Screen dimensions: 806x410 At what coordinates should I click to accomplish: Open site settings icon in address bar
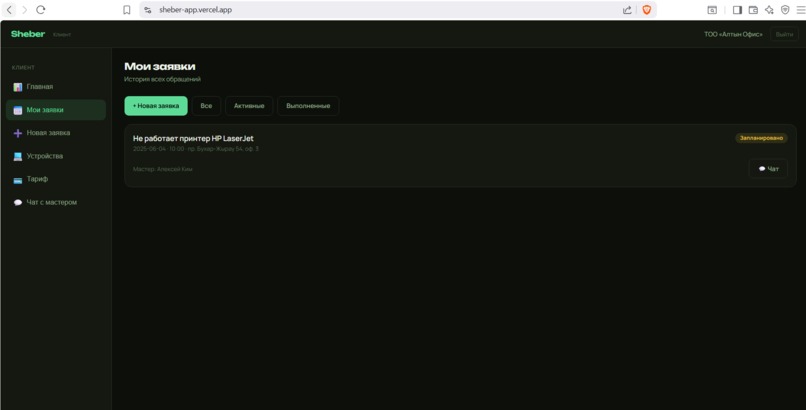(x=148, y=10)
